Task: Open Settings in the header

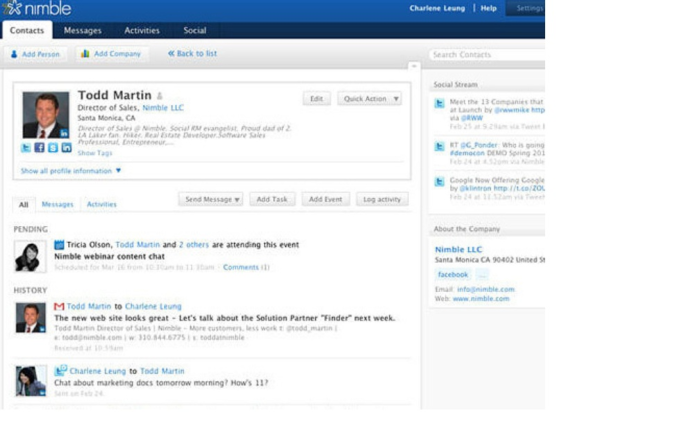Action: pyautogui.click(x=529, y=8)
